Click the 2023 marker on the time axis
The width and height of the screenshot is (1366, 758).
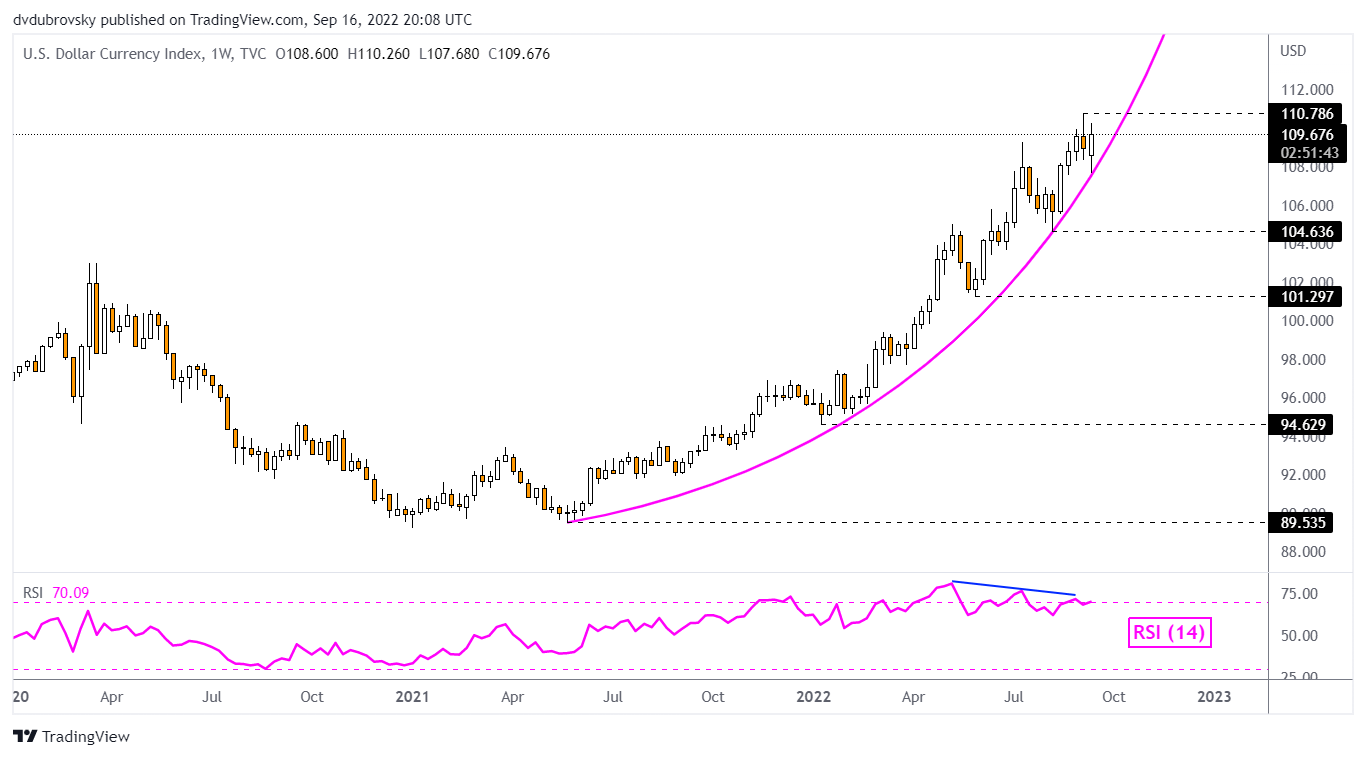[x=1215, y=696]
